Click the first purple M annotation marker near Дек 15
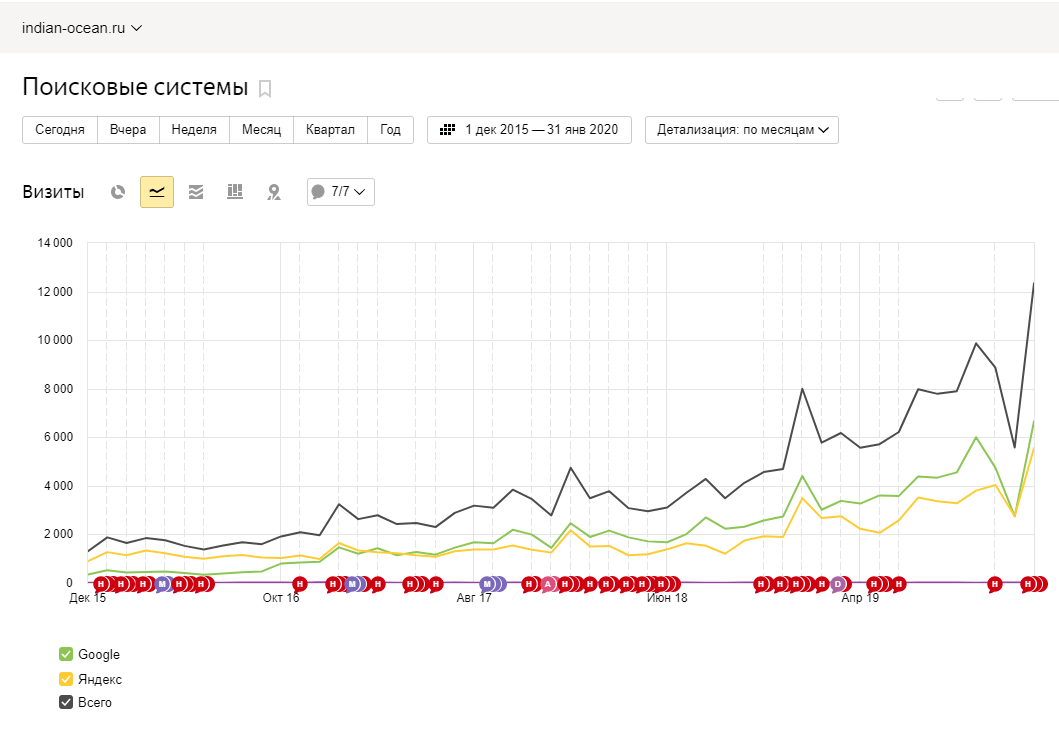Screen dimensions: 1059x746 pos(162,584)
